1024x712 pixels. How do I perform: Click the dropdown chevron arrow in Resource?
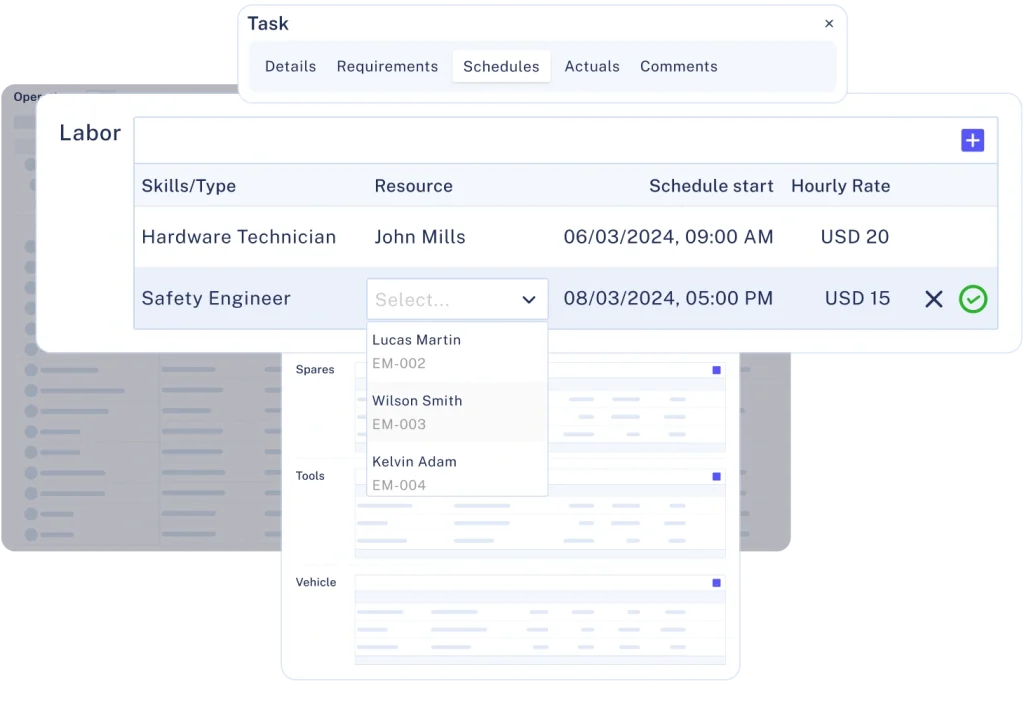[x=529, y=300]
